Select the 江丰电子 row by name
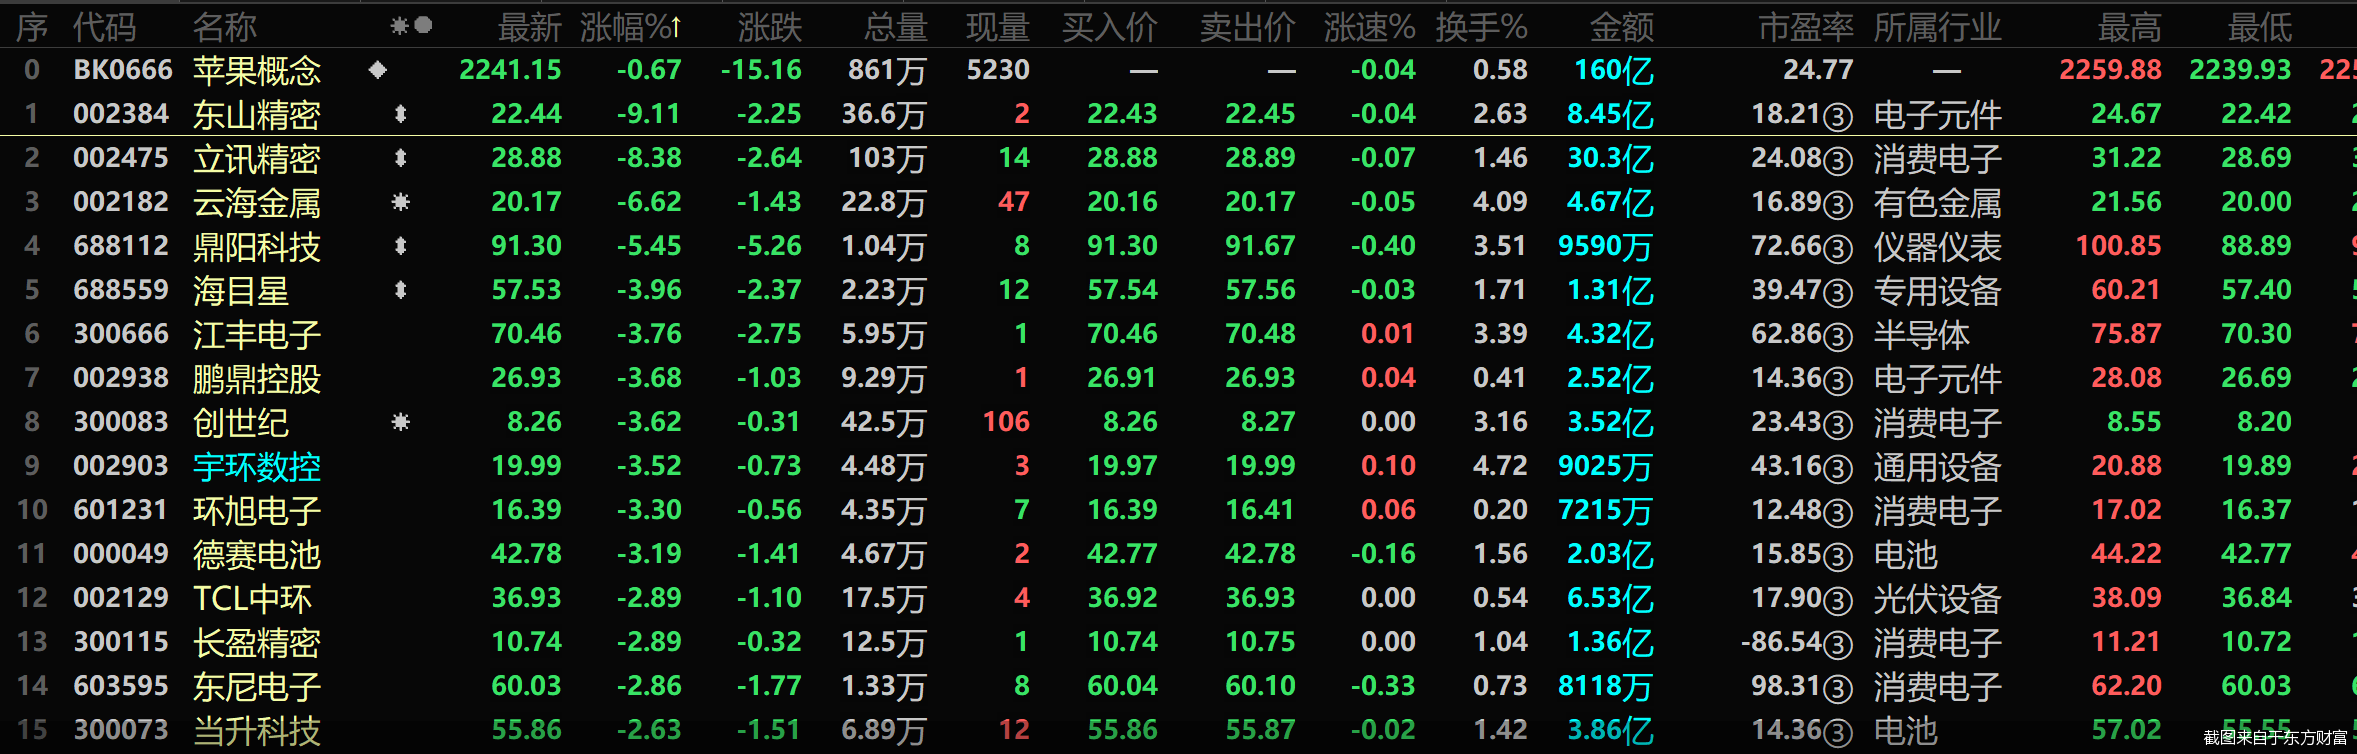 tap(257, 335)
